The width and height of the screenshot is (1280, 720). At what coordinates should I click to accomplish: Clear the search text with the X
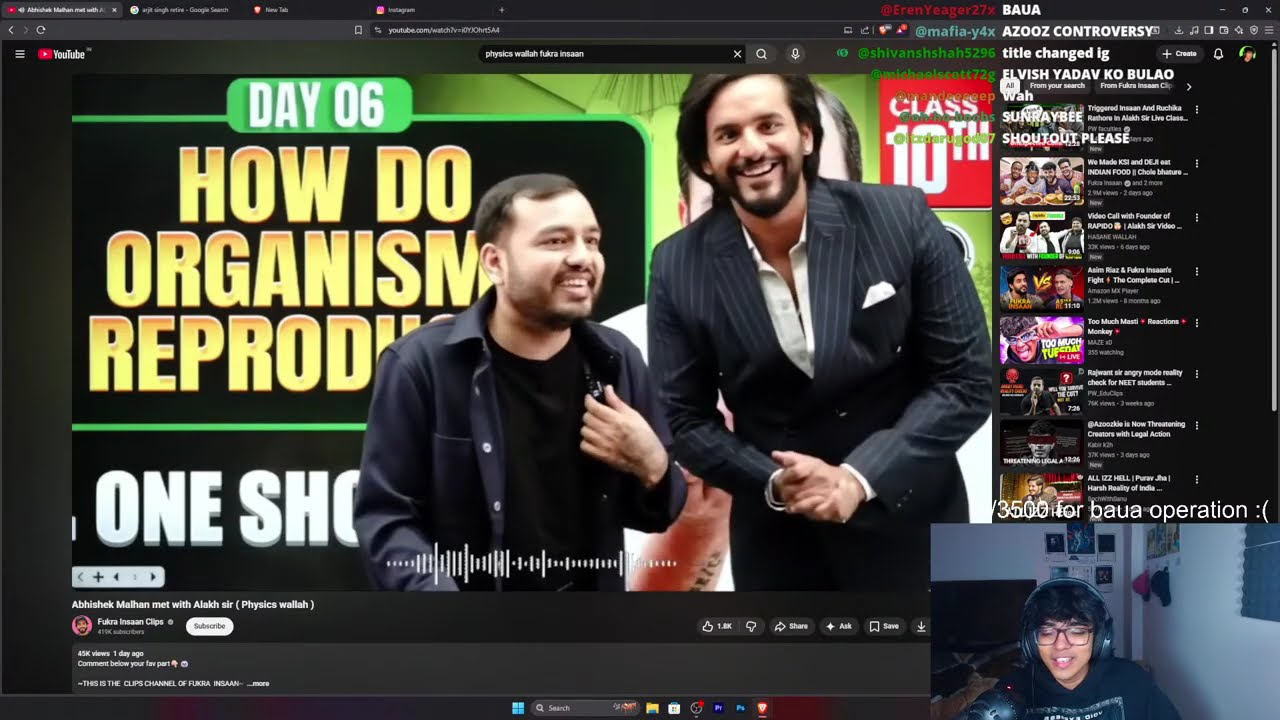(737, 54)
